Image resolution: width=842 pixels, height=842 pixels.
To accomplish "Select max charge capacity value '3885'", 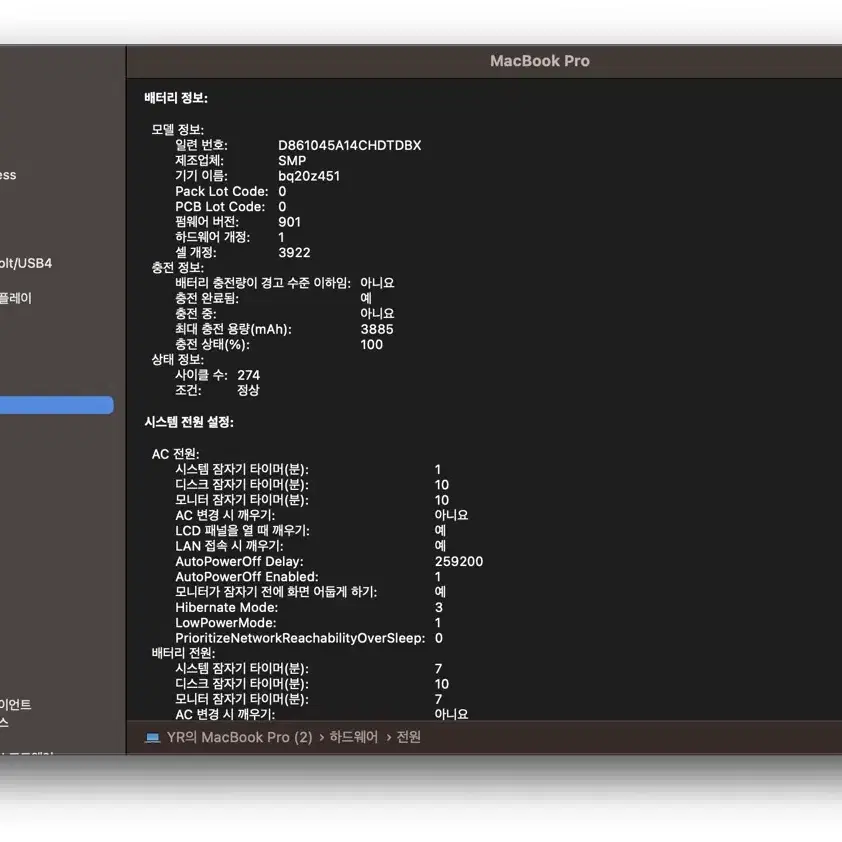I will click(x=377, y=329).
